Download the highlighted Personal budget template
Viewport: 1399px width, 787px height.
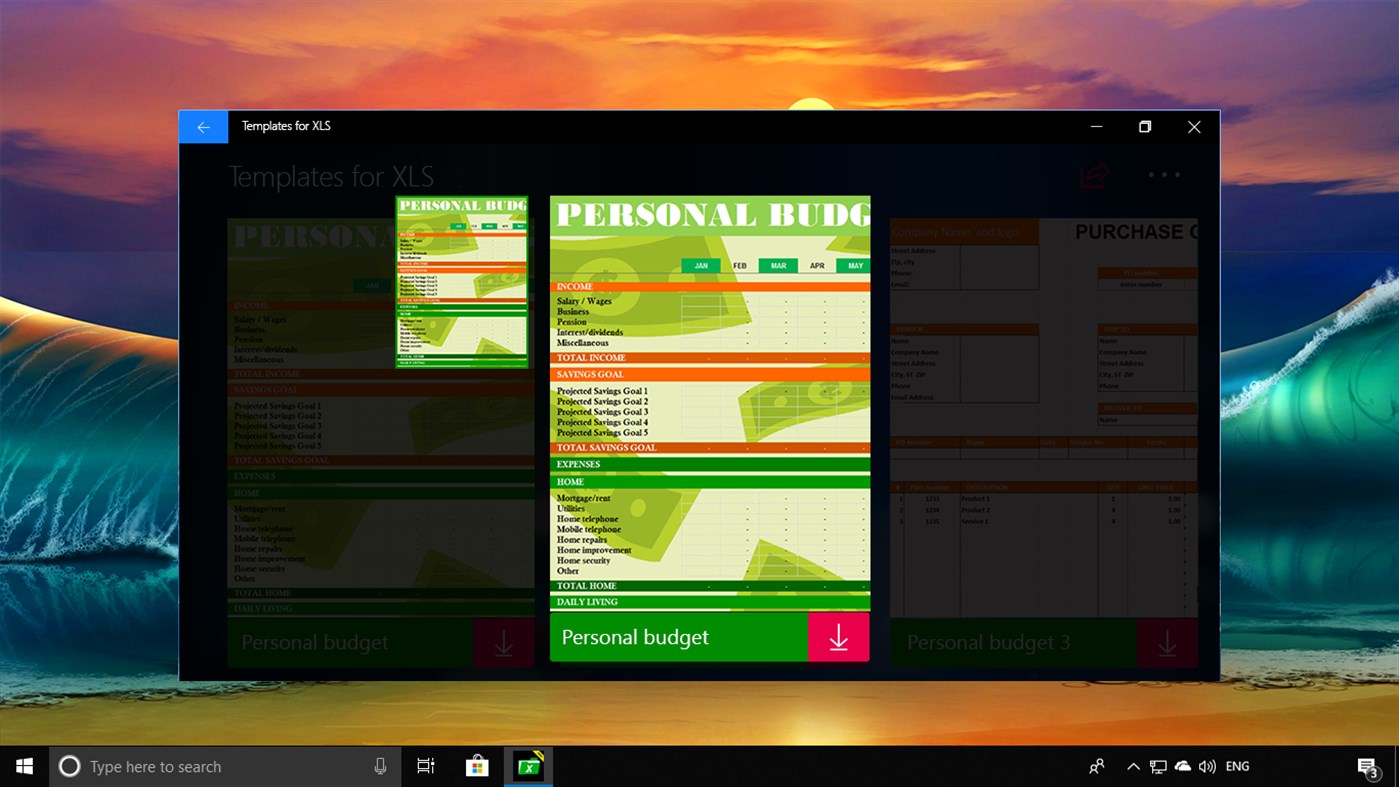838,637
